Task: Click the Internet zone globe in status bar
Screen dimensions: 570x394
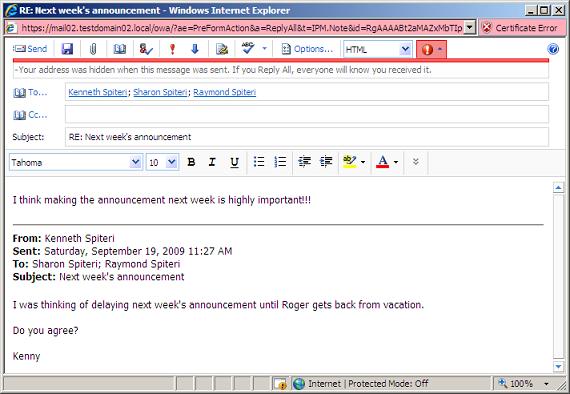Action: (299, 384)
